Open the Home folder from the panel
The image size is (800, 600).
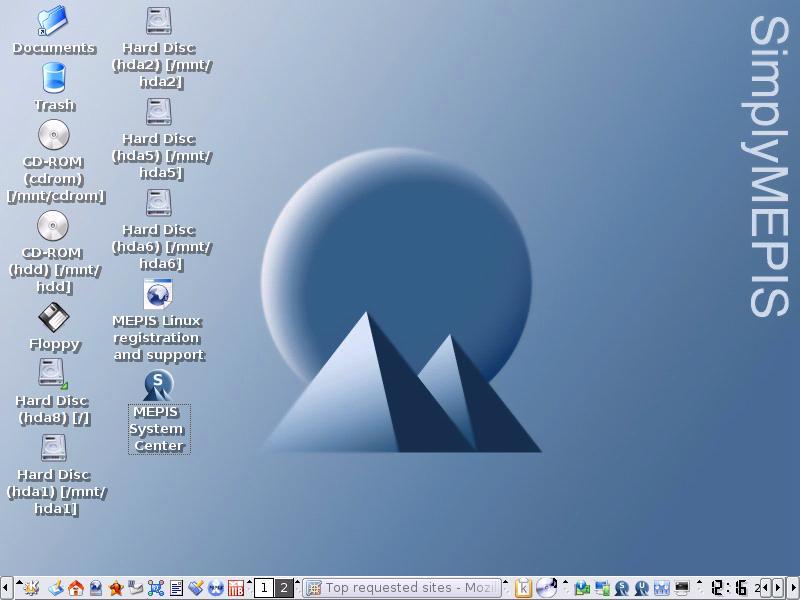click(76, 588)
